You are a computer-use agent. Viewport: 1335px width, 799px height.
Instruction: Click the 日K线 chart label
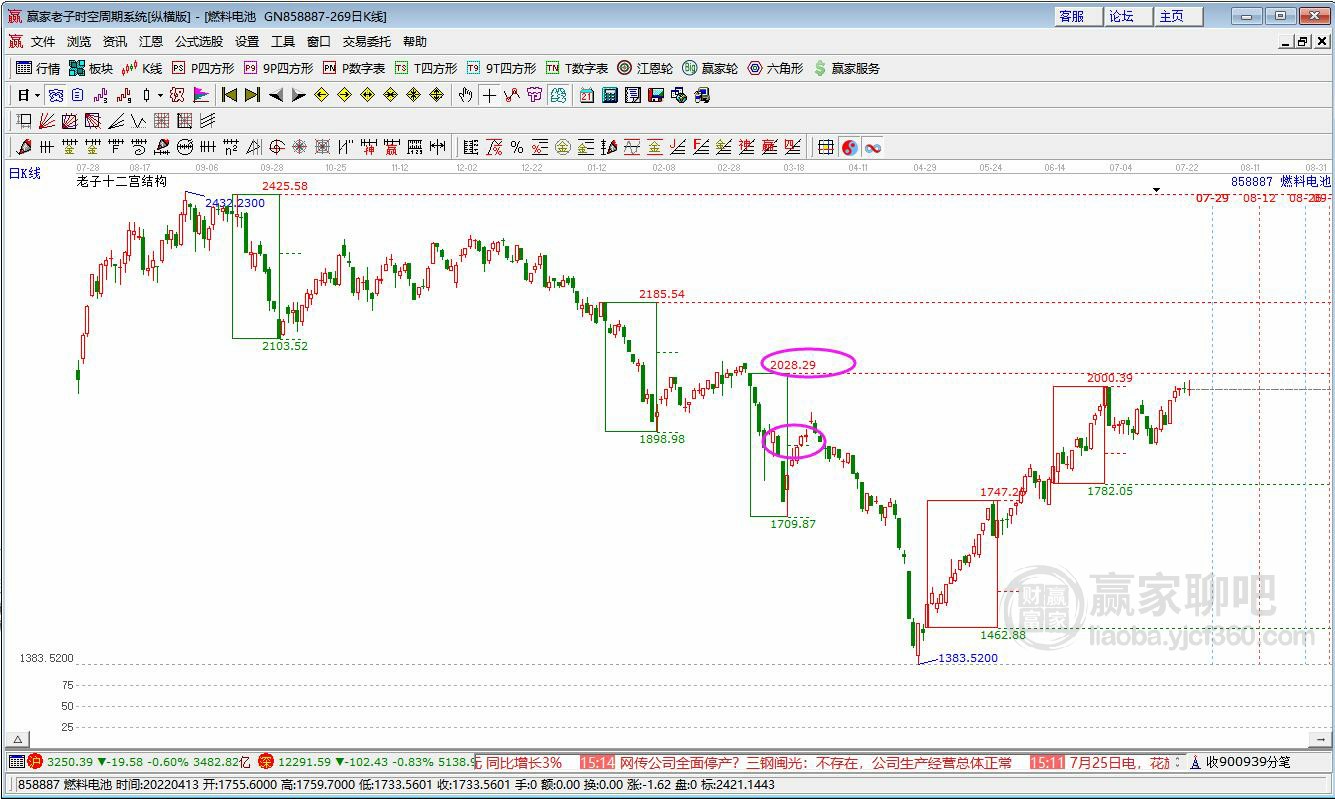25,173
